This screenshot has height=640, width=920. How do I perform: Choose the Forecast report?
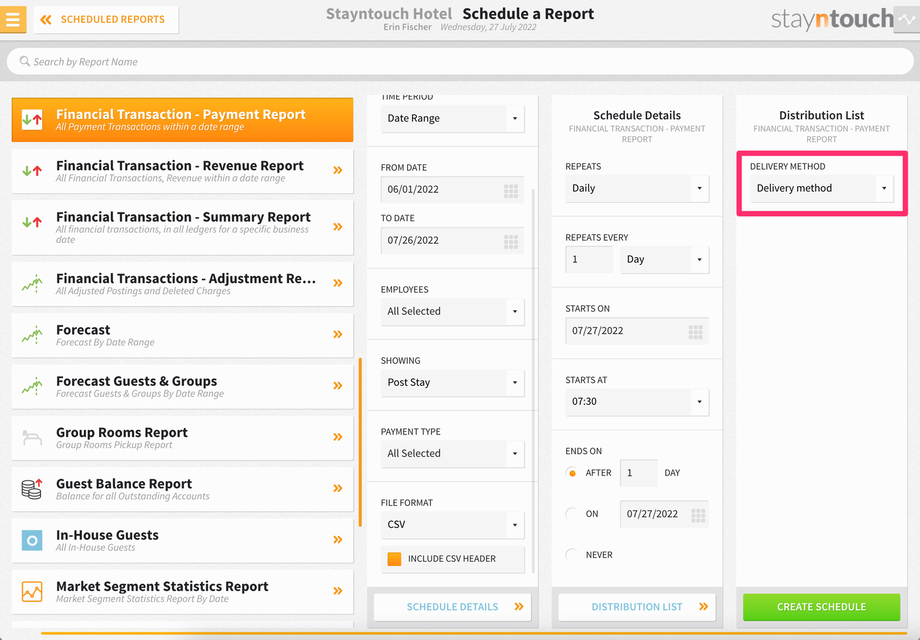point(182,335)
